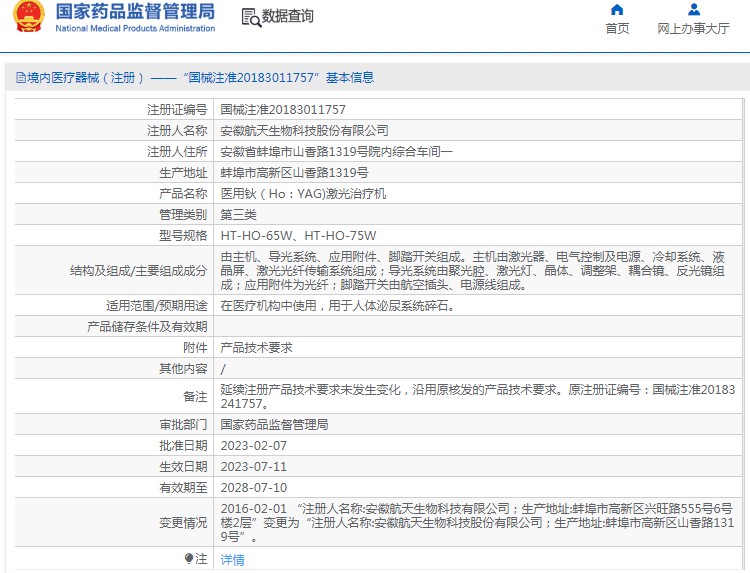Click the 结构及组成 description text
750x573 pixels.
pos(473,271)
